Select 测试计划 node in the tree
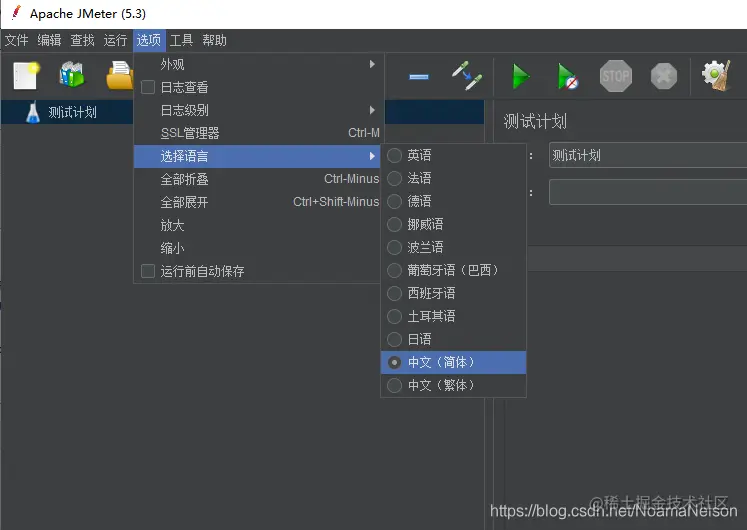The height and width of the screenshot is (530, 747). click(x=72, y=112)
